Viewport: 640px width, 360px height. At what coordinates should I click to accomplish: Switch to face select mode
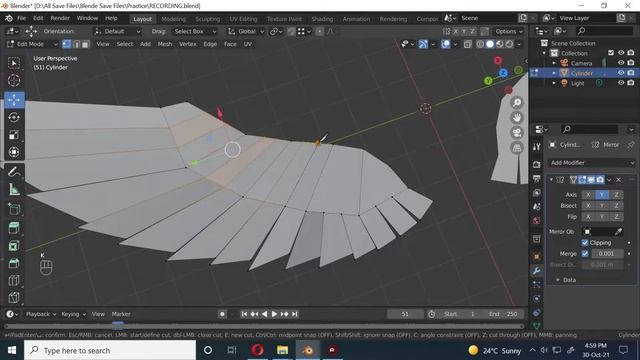85,44
